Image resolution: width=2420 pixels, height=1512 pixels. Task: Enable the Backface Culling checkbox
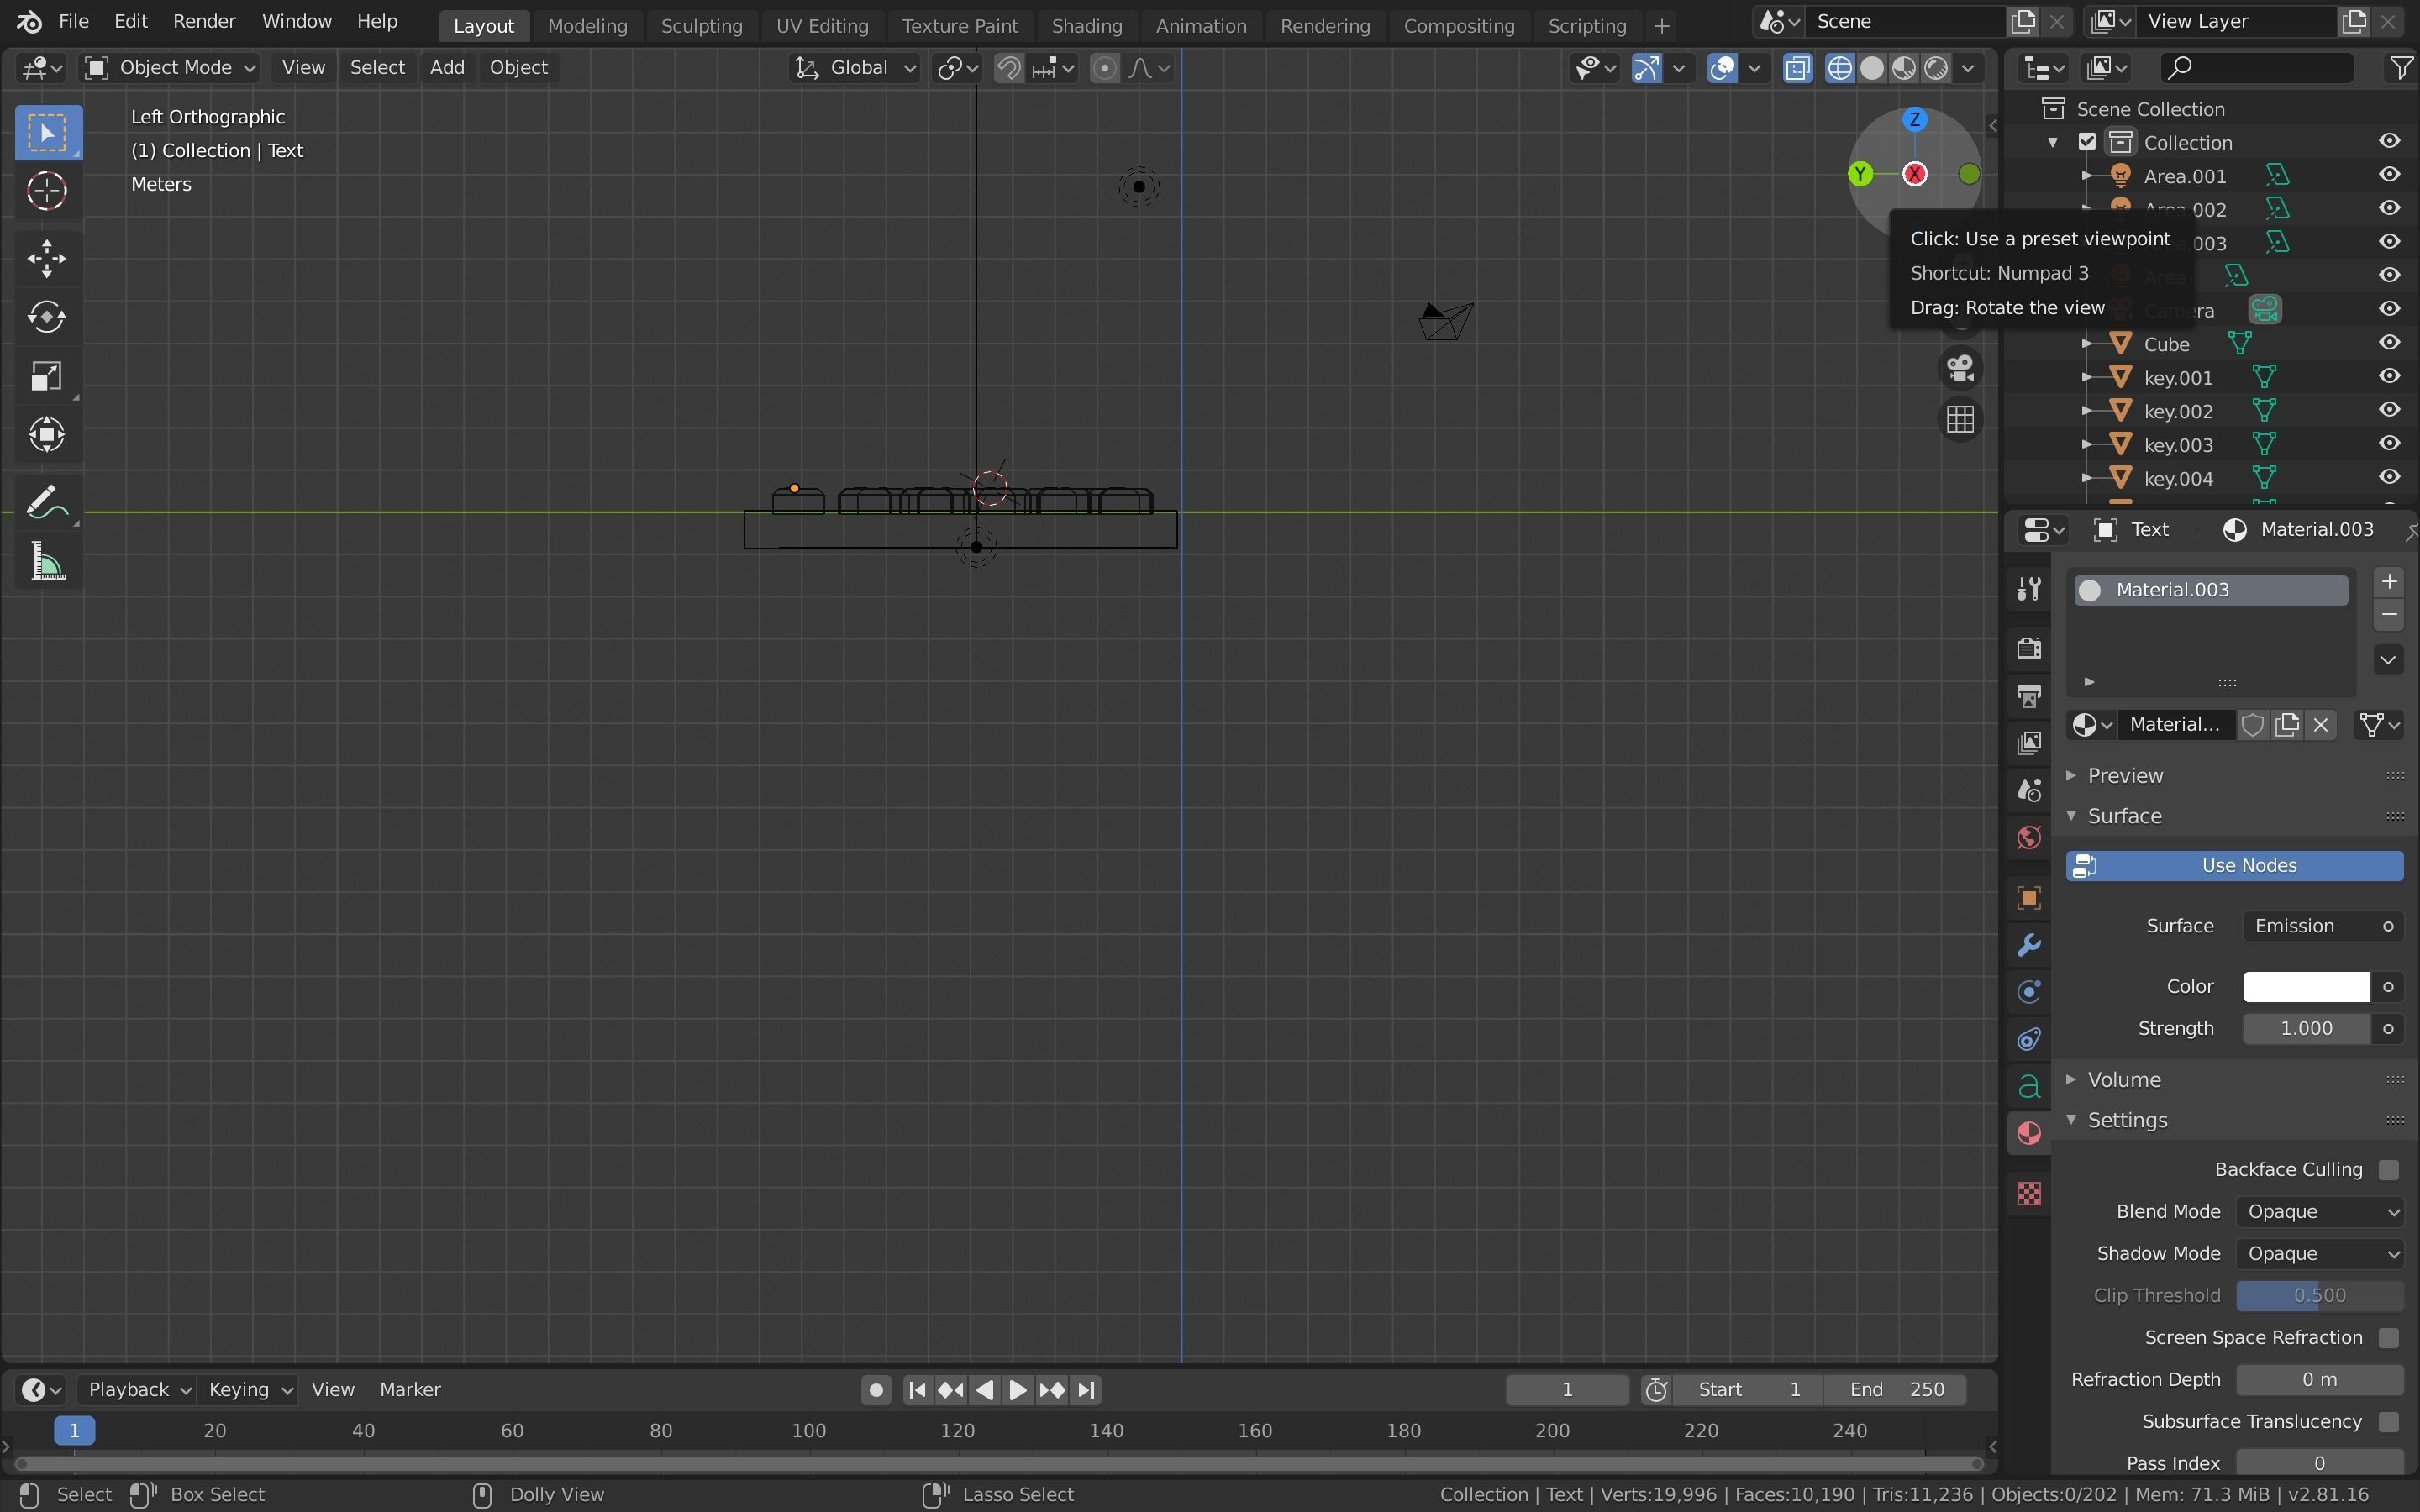2388,1169
